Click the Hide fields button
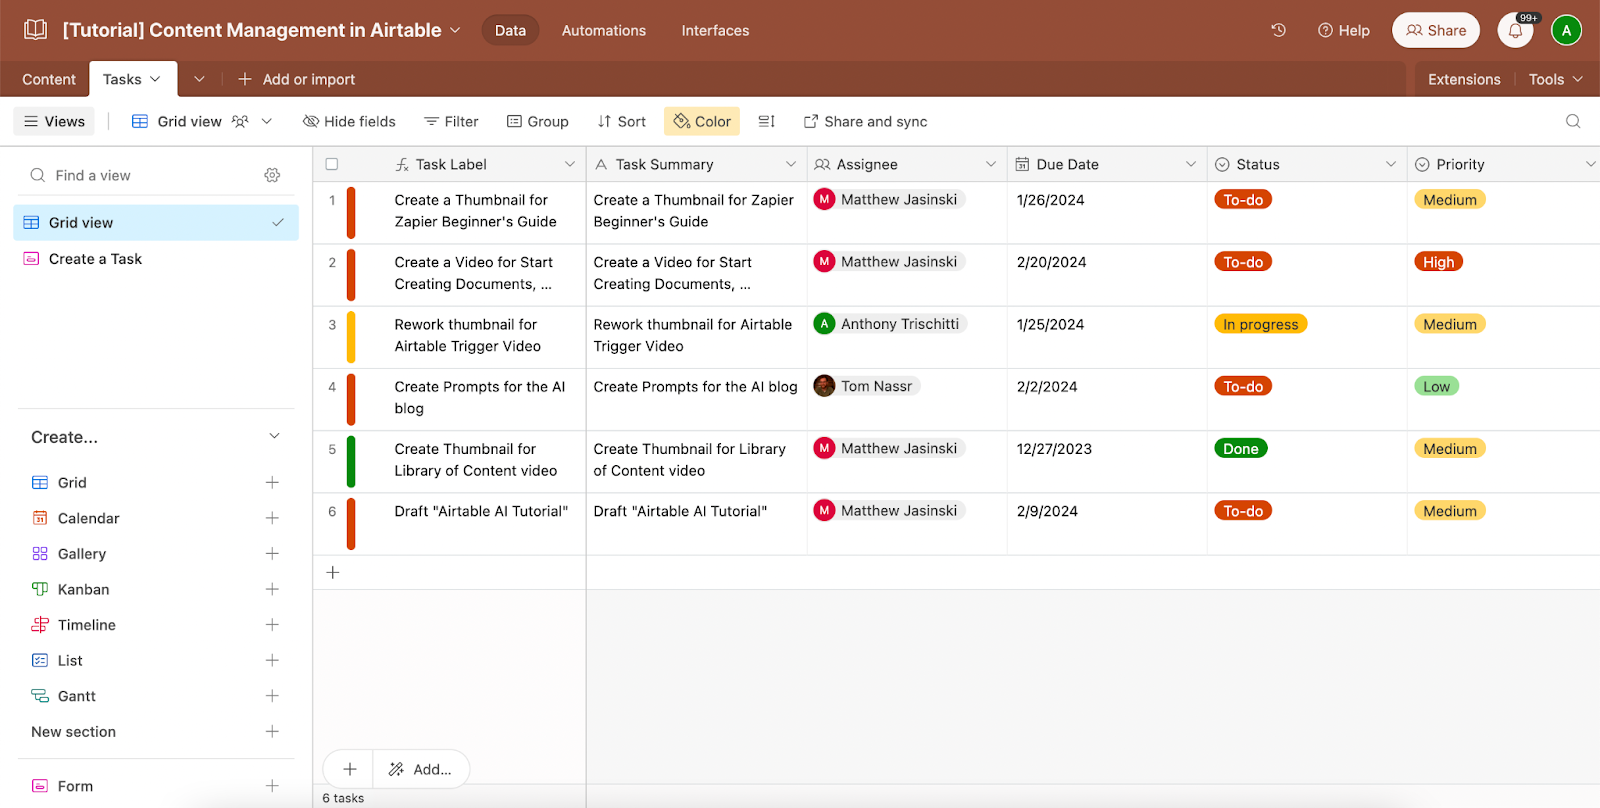The width and height of the screenshot is (1600, 808). tap(349, 121)
